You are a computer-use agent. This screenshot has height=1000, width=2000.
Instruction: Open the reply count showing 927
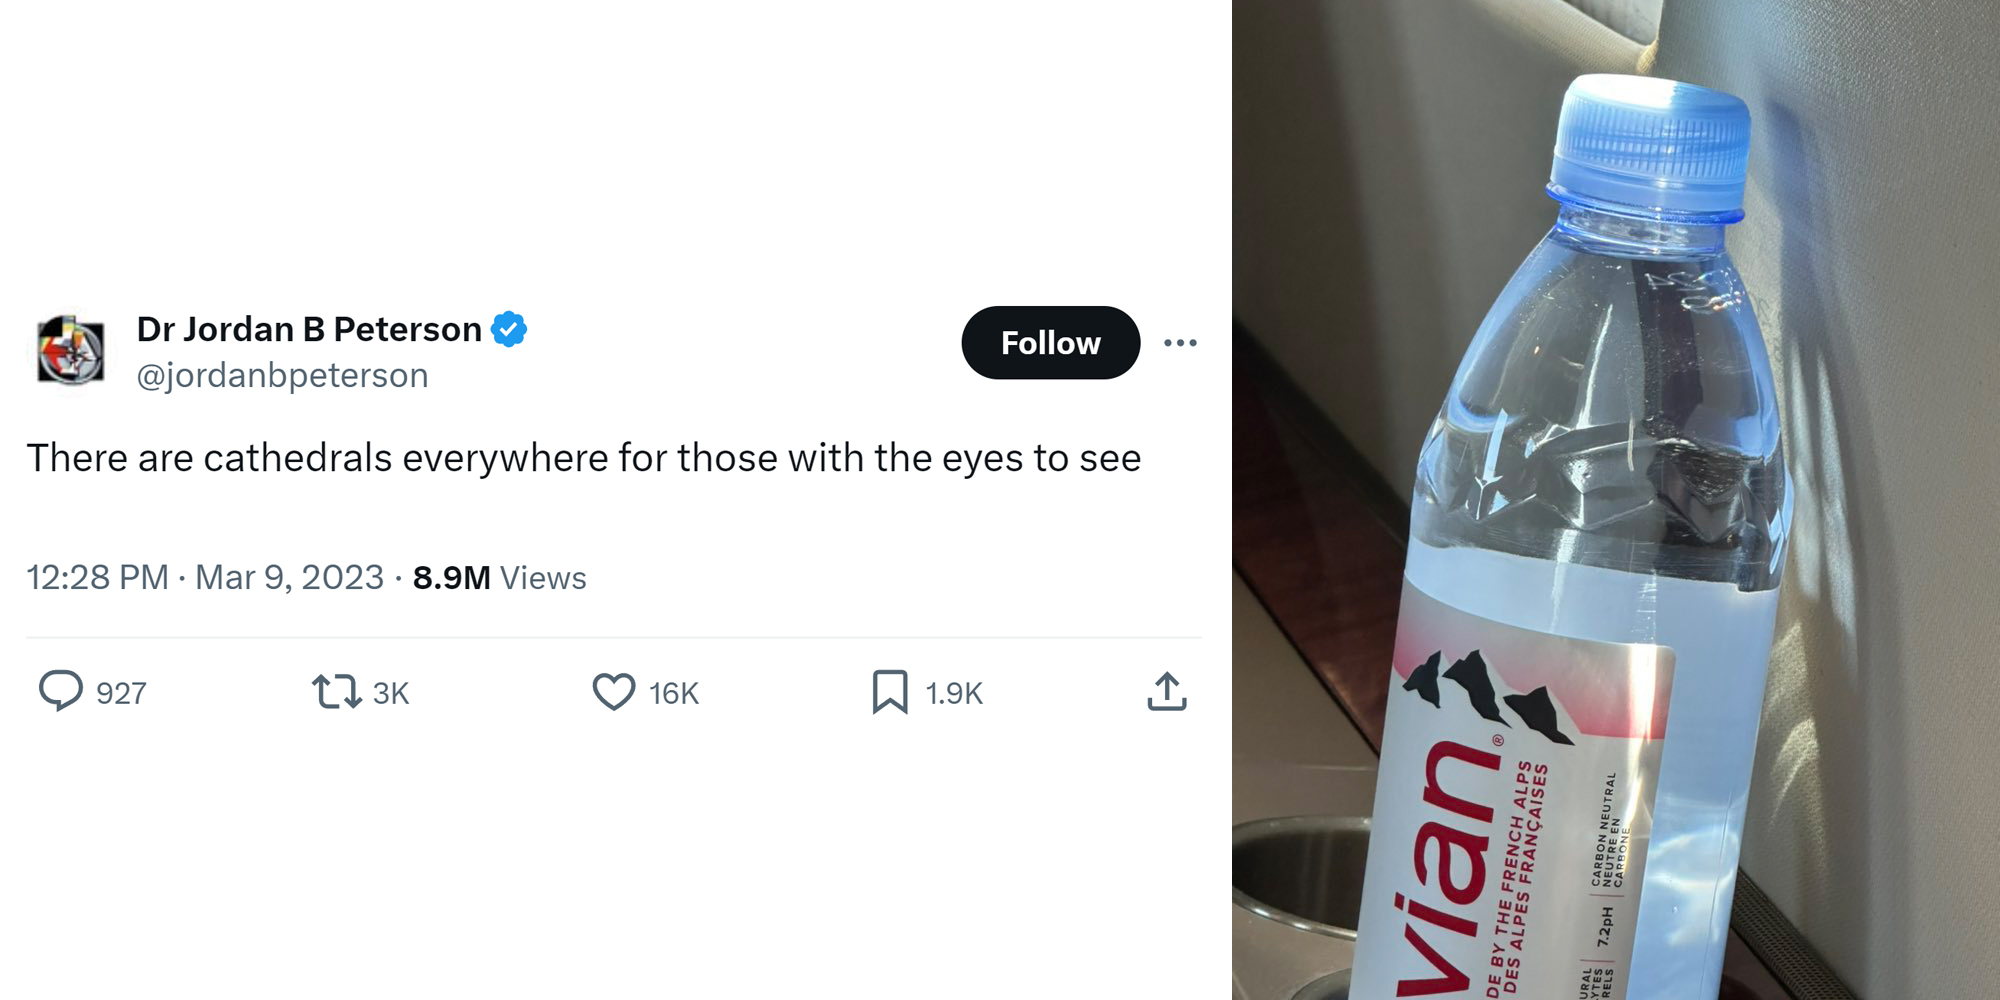(120, 691)
